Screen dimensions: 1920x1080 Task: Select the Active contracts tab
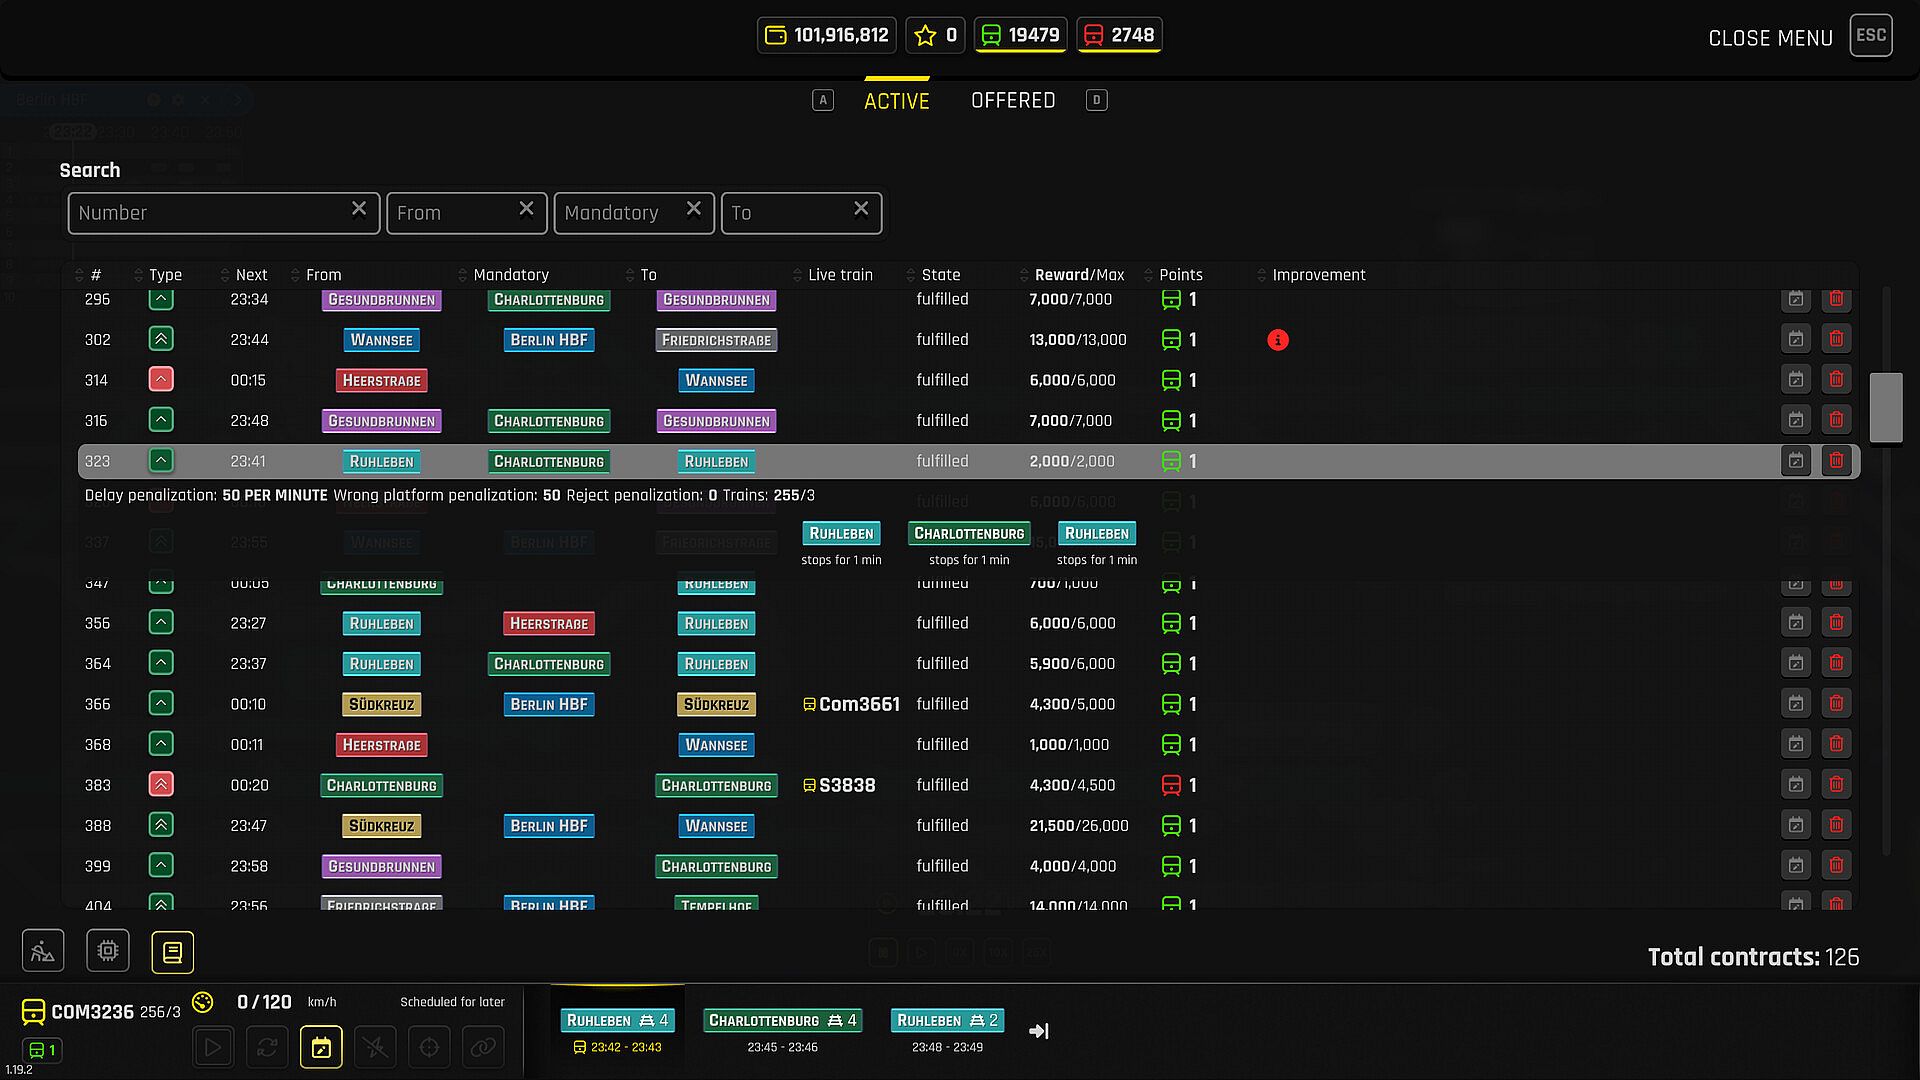click(x=896, y=101)
